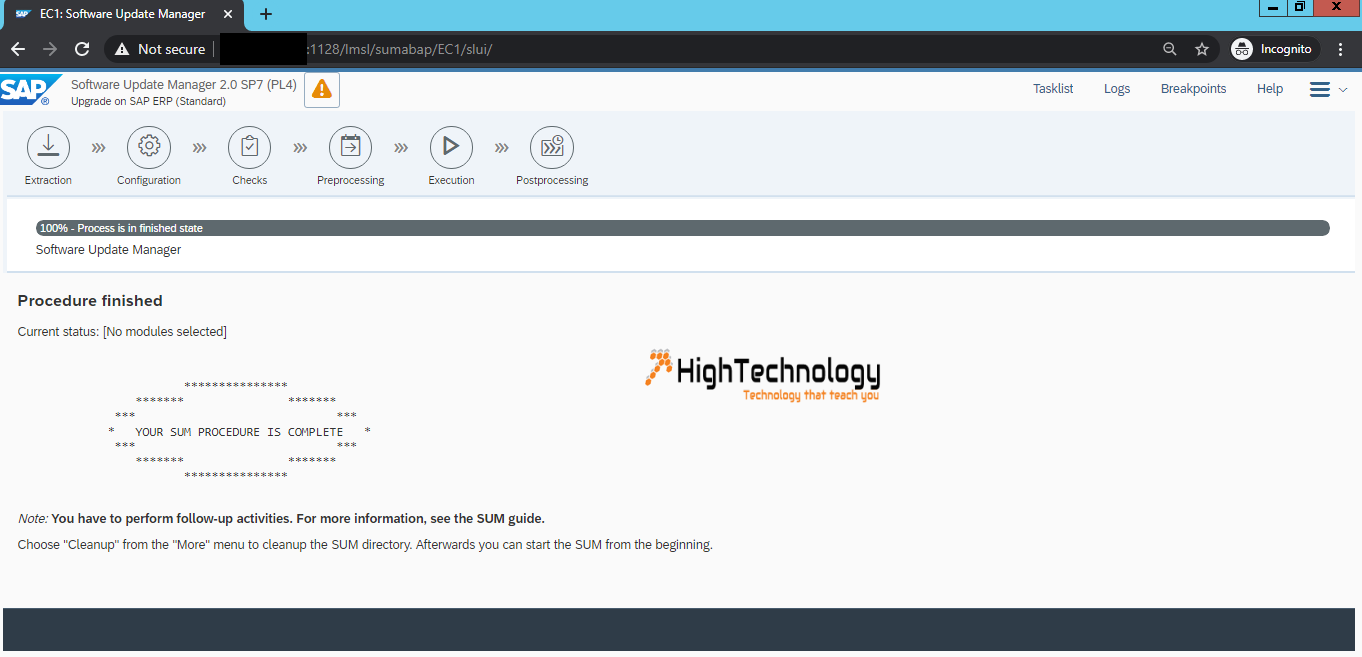Open the Help menu item
1362x657 pixels.
[1270, 89]
